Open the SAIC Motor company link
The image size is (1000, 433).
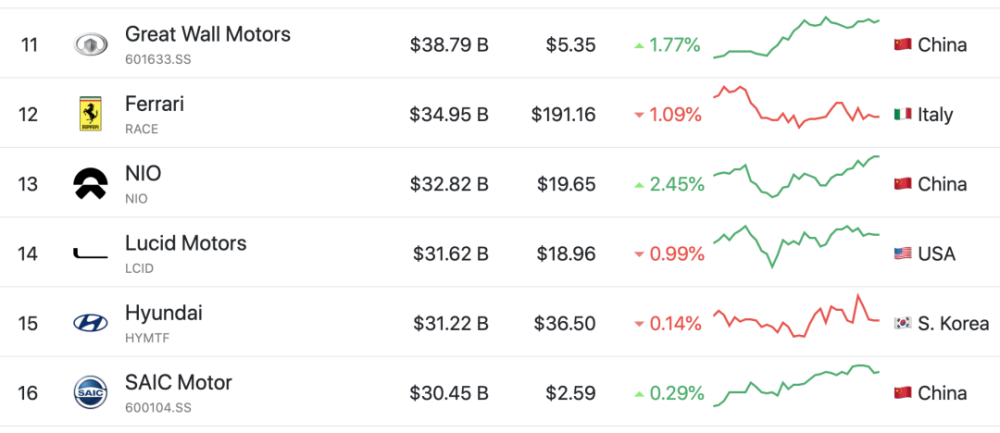tap(179, 382)
